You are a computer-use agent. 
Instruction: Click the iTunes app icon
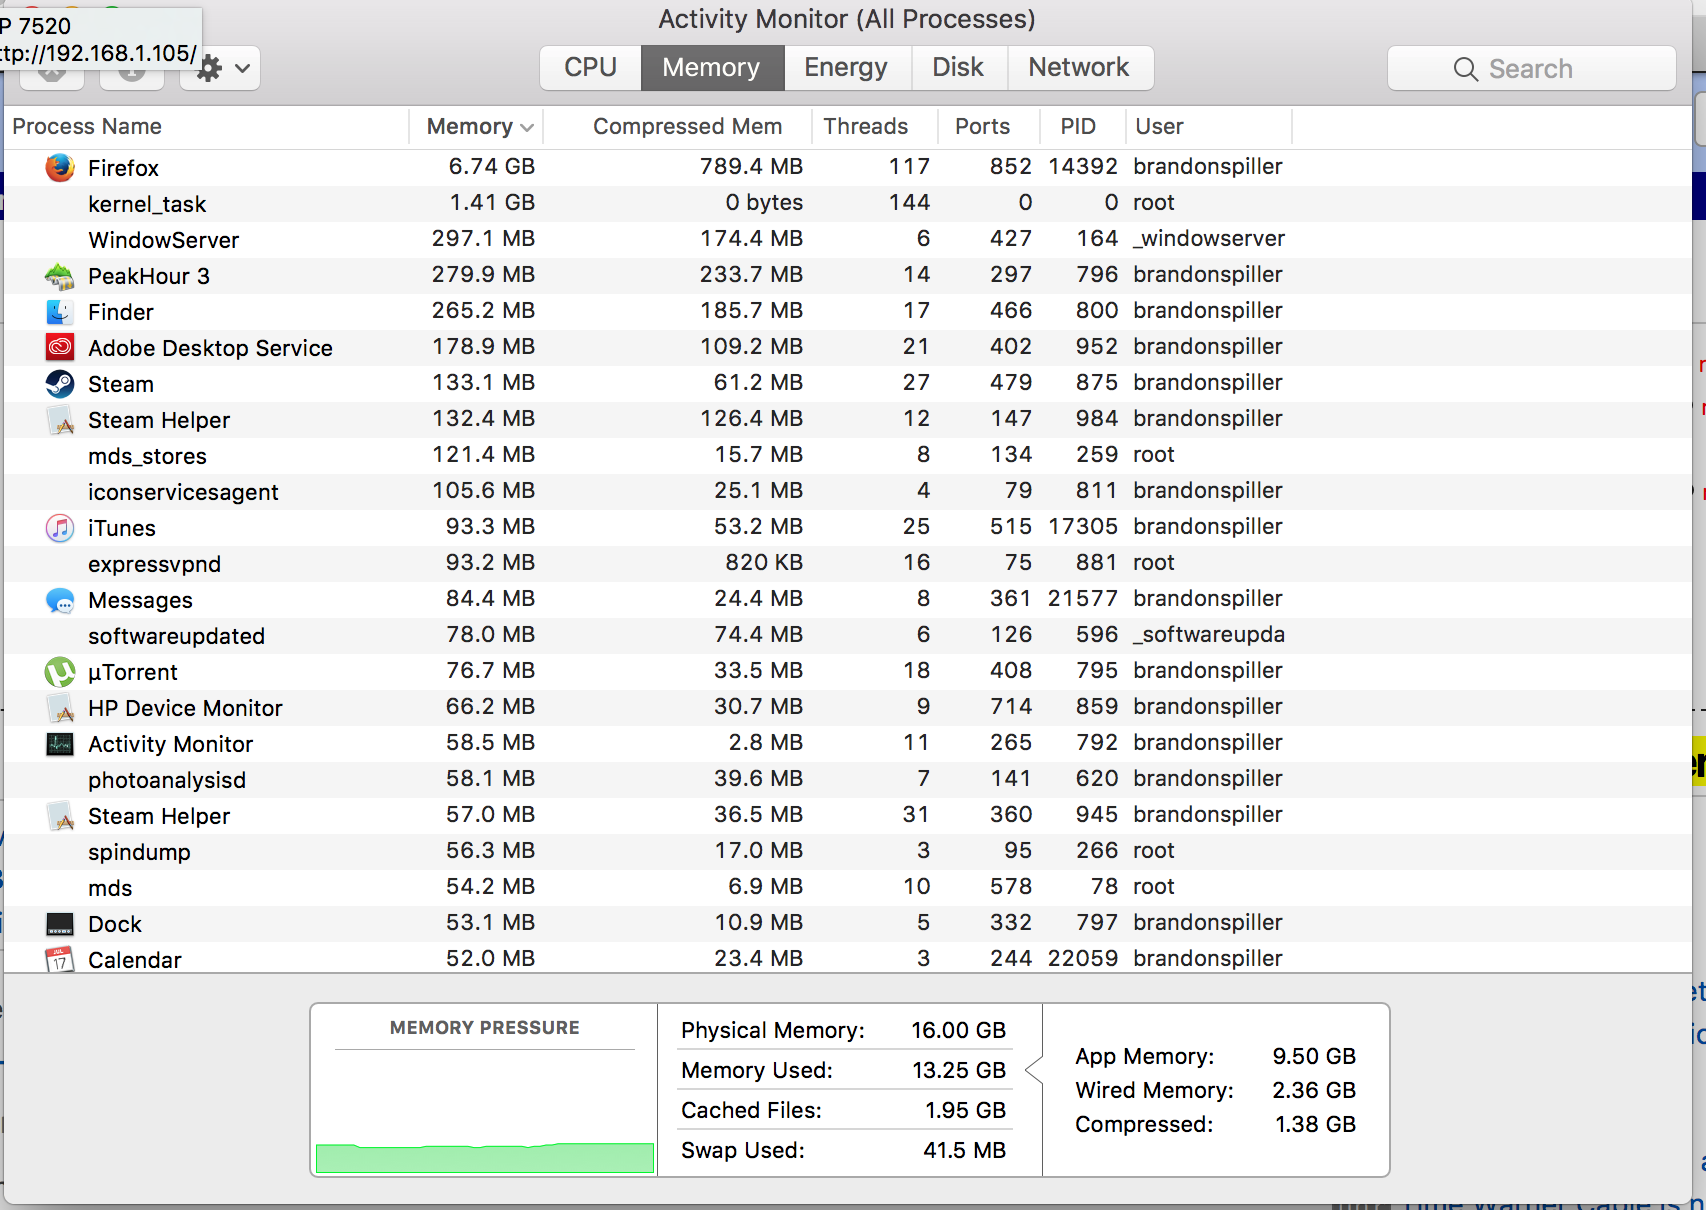(60, 527)
